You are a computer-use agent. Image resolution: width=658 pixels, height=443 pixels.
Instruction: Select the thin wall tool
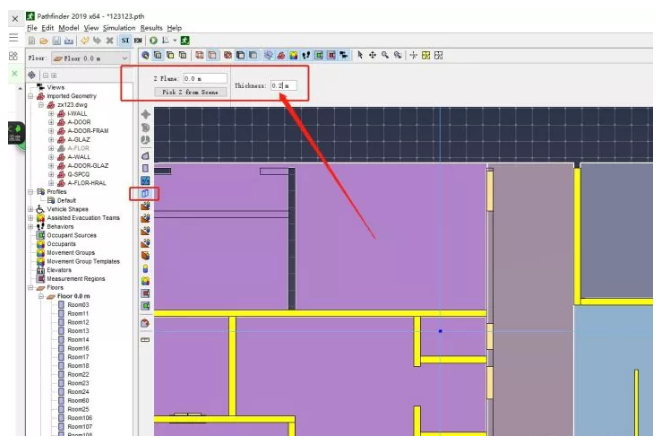145,181
